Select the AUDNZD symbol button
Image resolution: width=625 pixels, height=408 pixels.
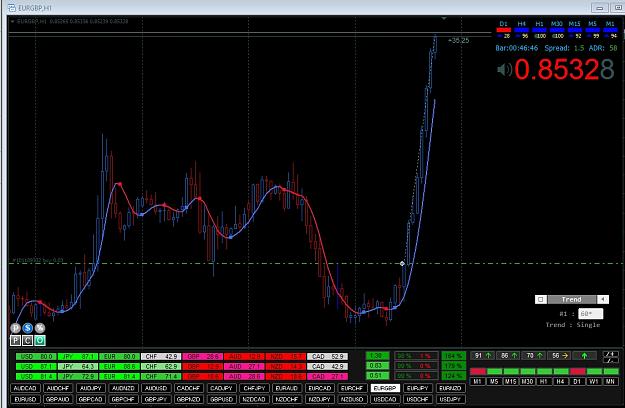(123, 388)
